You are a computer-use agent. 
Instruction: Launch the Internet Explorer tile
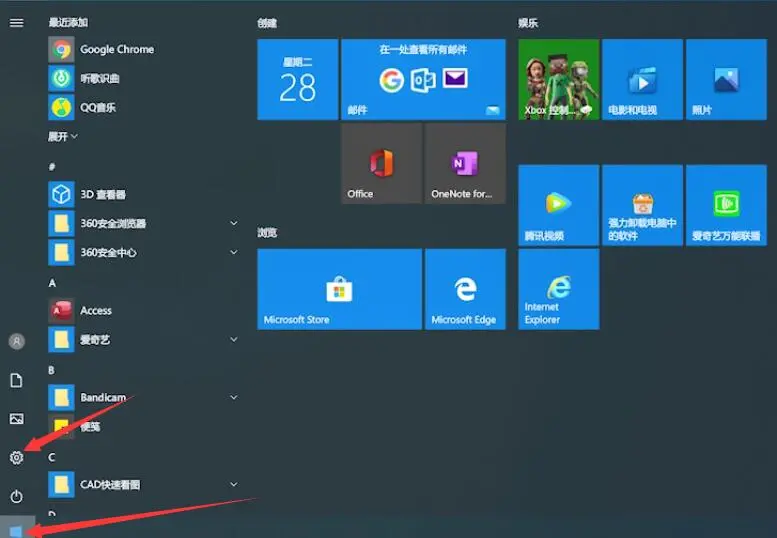[558, 289]
